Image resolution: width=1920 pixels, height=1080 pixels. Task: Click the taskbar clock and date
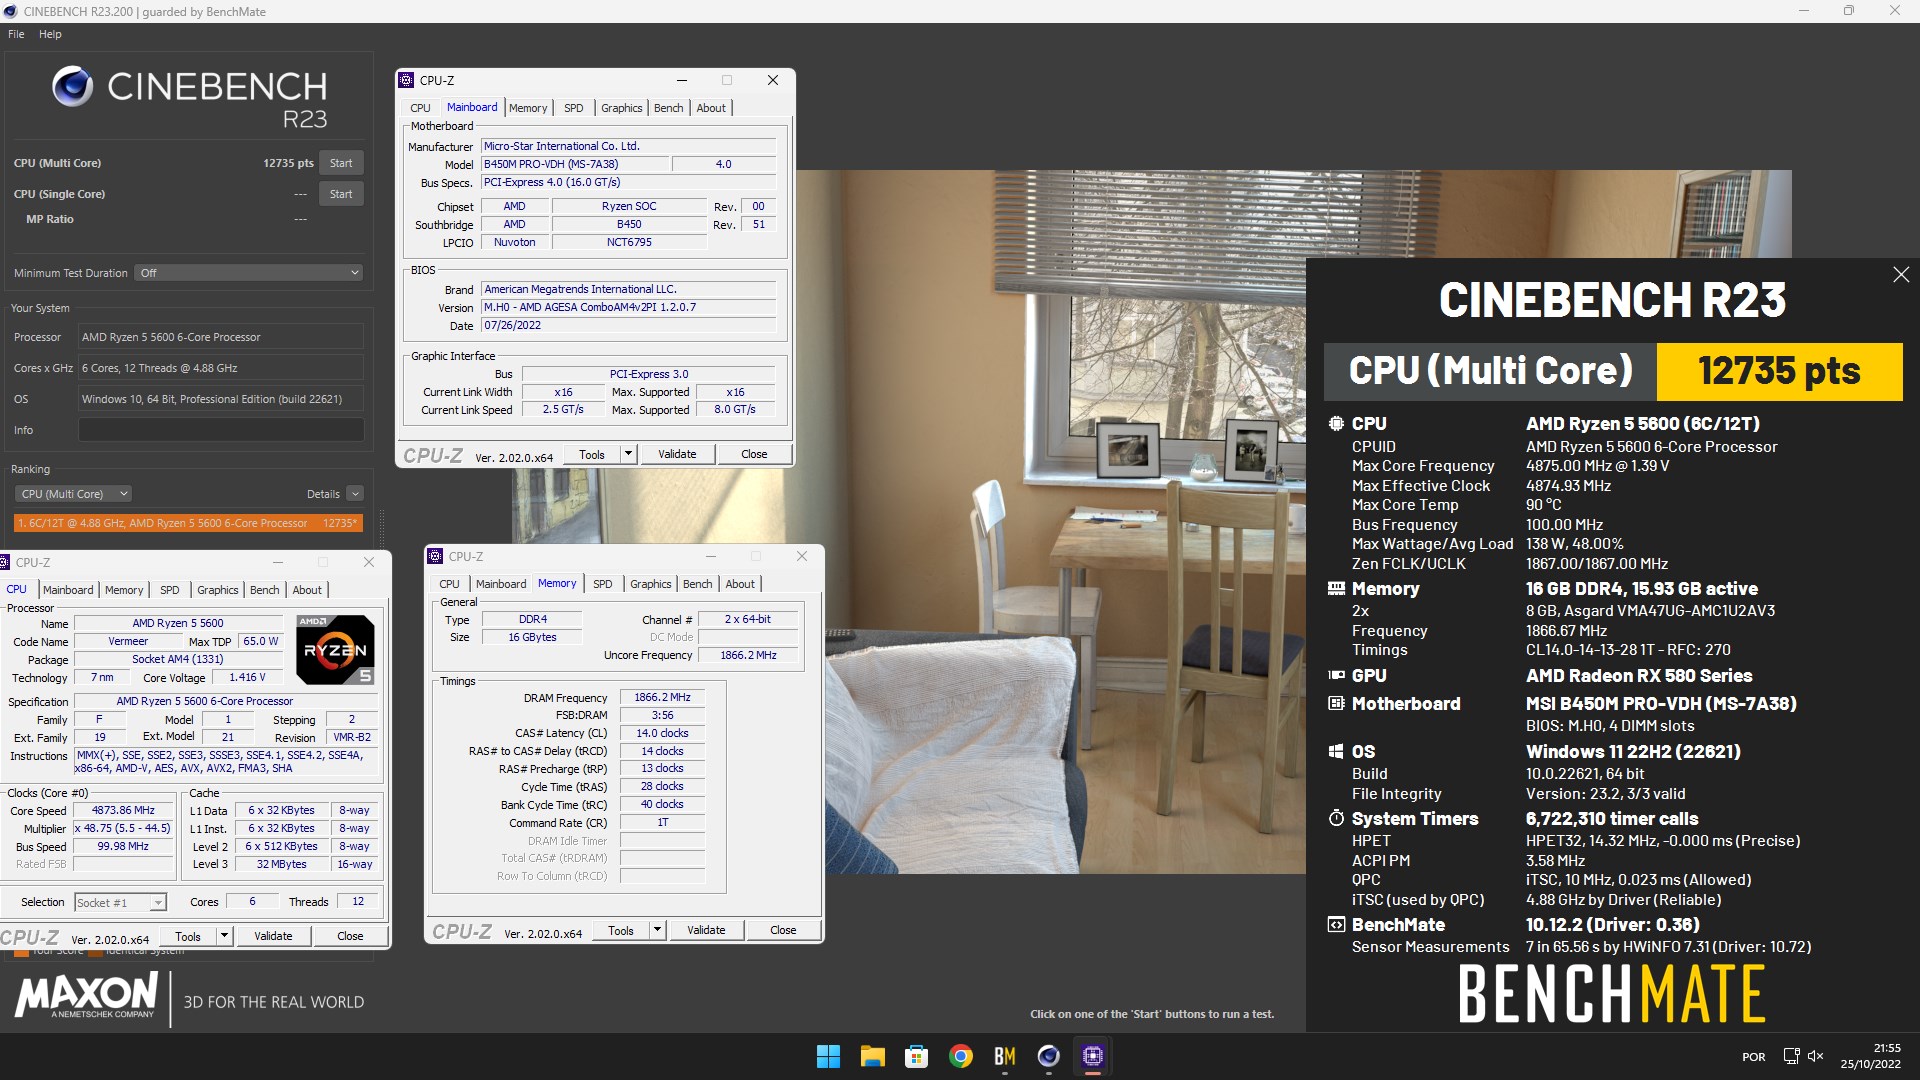pyautogui.click(x=1871, y=1056)
